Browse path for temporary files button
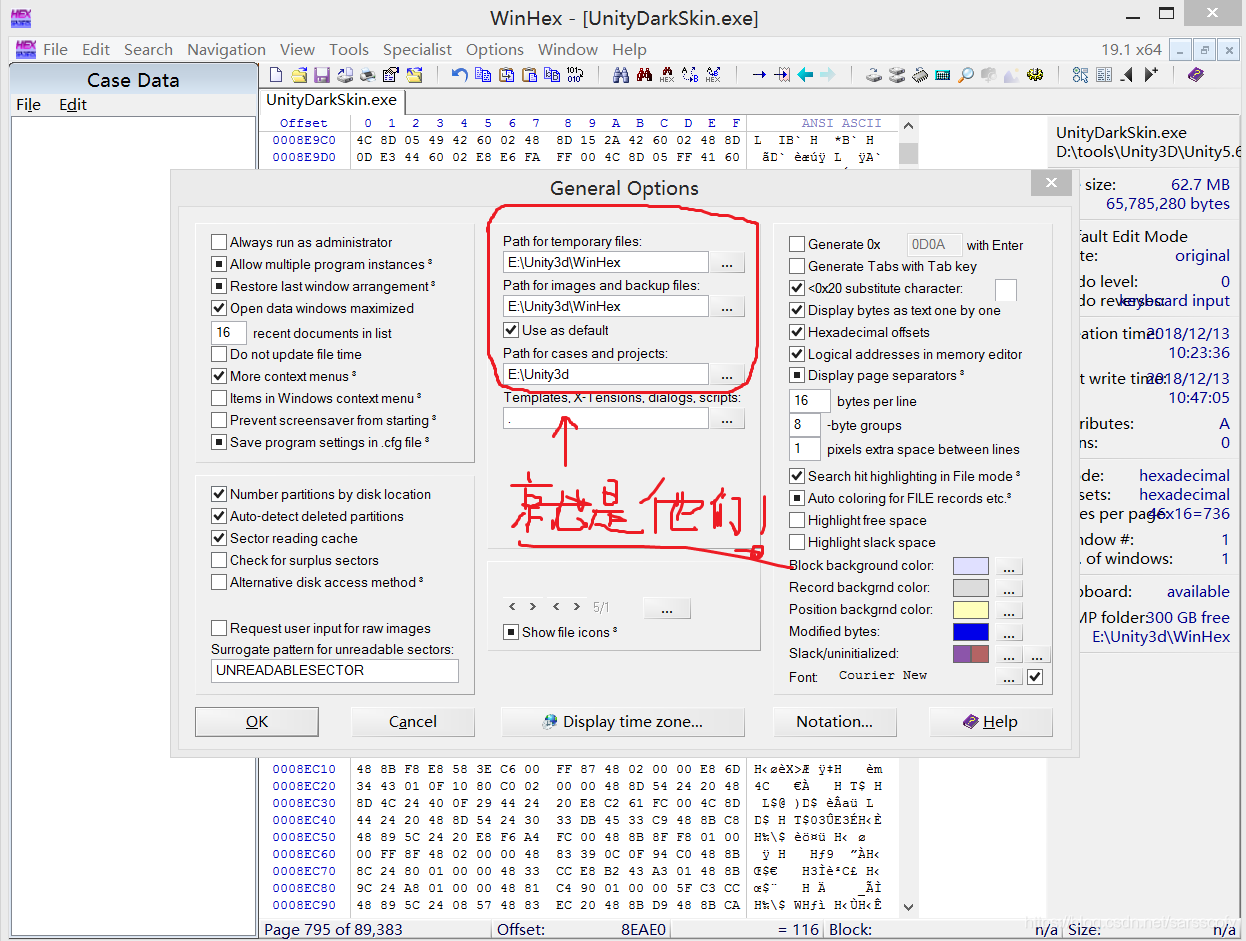Image resolution: width=1246 pixels, height=941 pixels. tap(727, 263)
